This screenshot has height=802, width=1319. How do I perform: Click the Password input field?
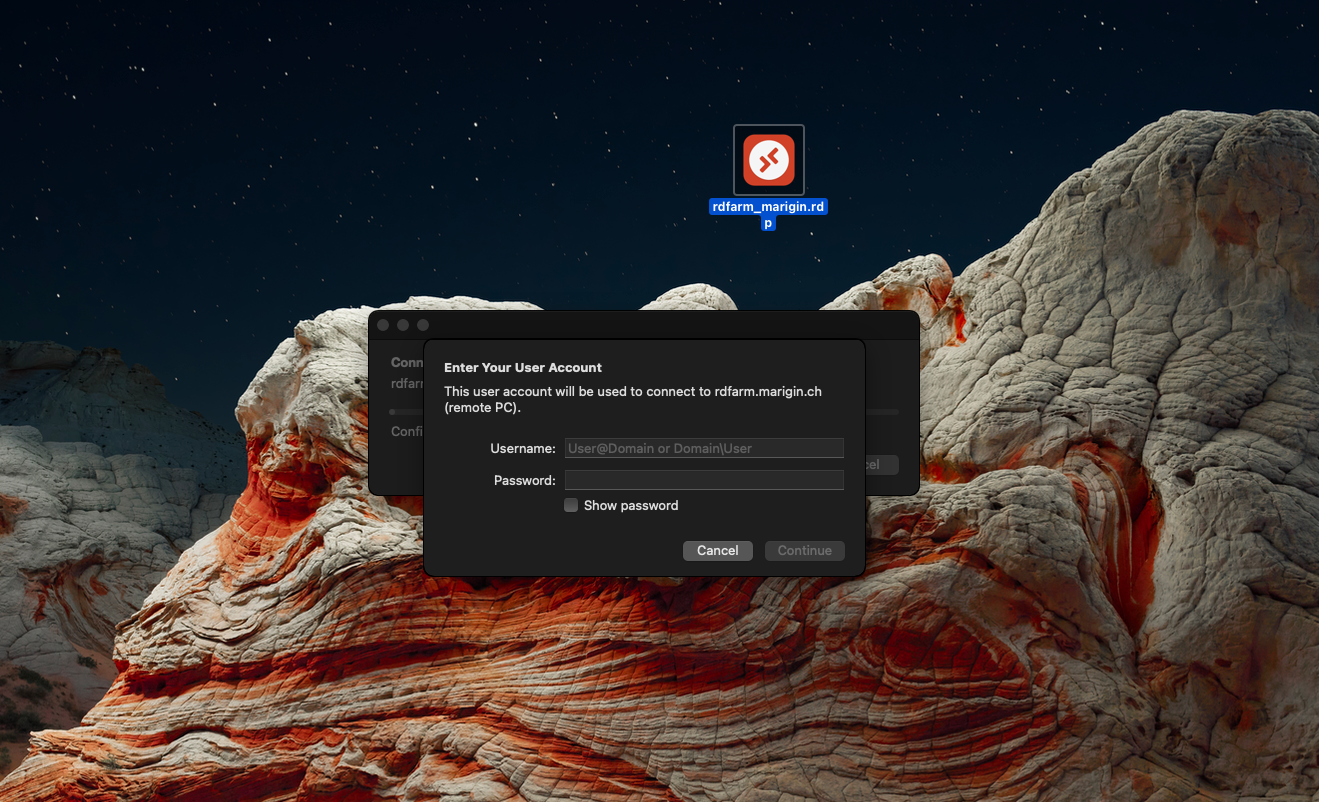(703, 479)
